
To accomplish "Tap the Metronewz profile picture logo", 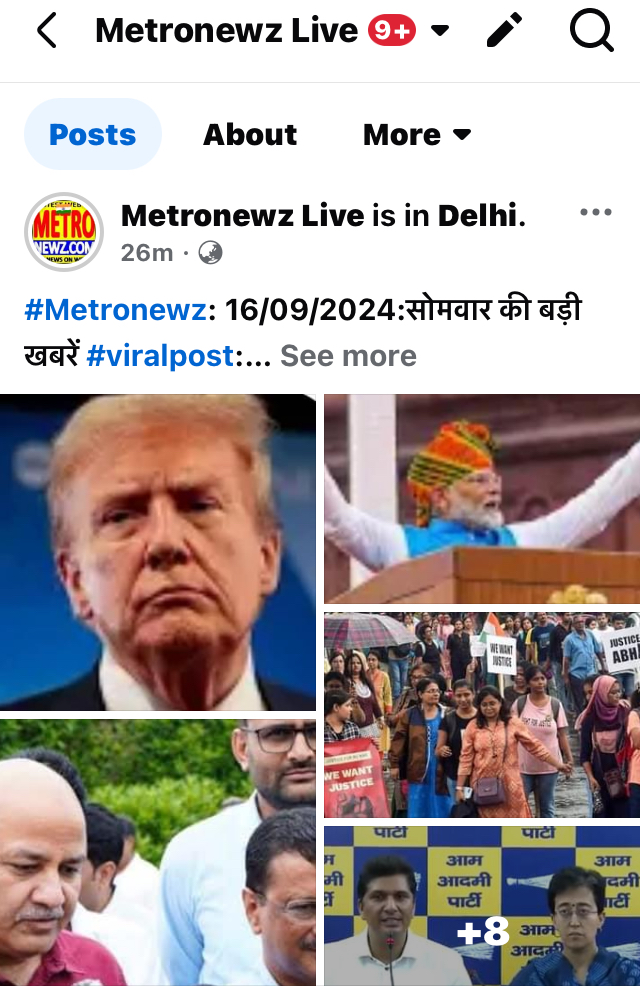I will click(63, 232).
